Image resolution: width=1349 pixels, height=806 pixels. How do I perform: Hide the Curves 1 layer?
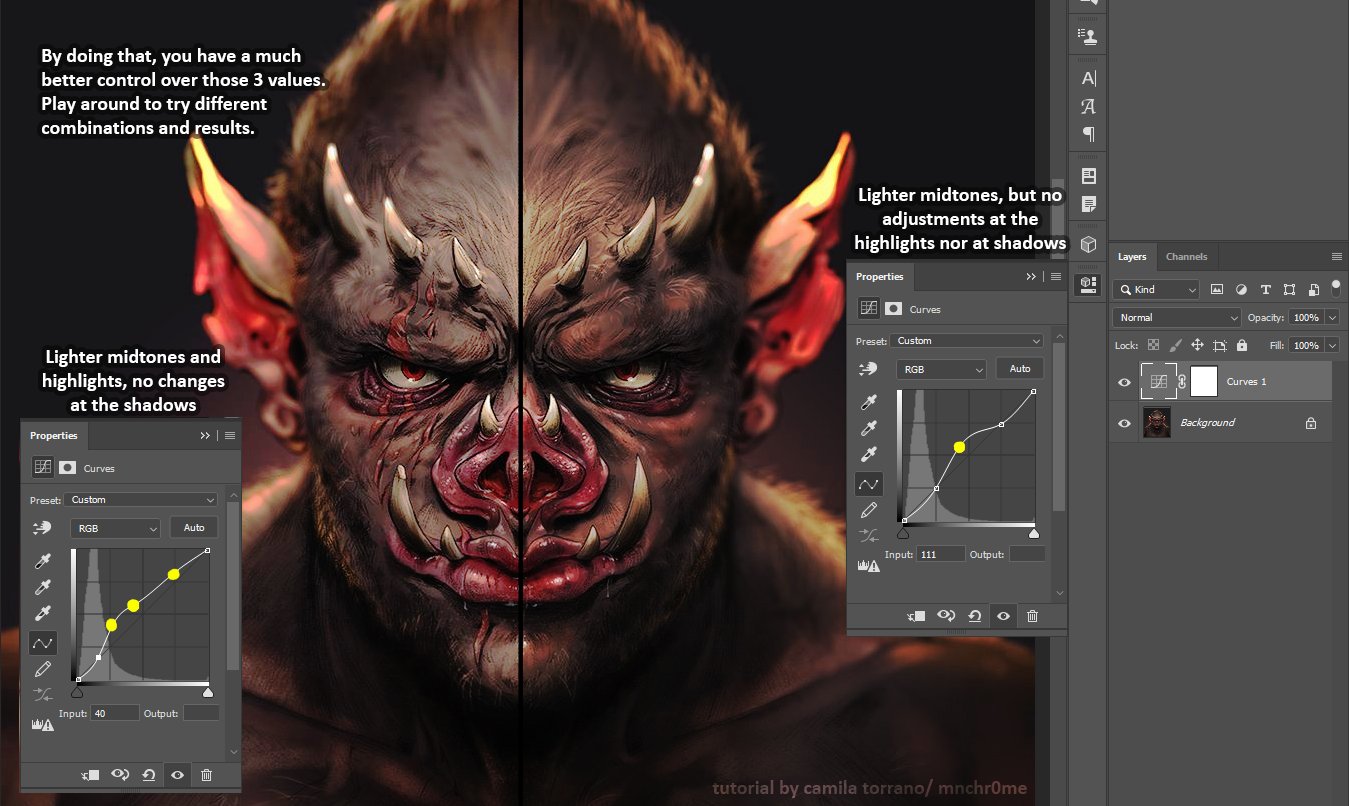click(x=1124, y=382)
